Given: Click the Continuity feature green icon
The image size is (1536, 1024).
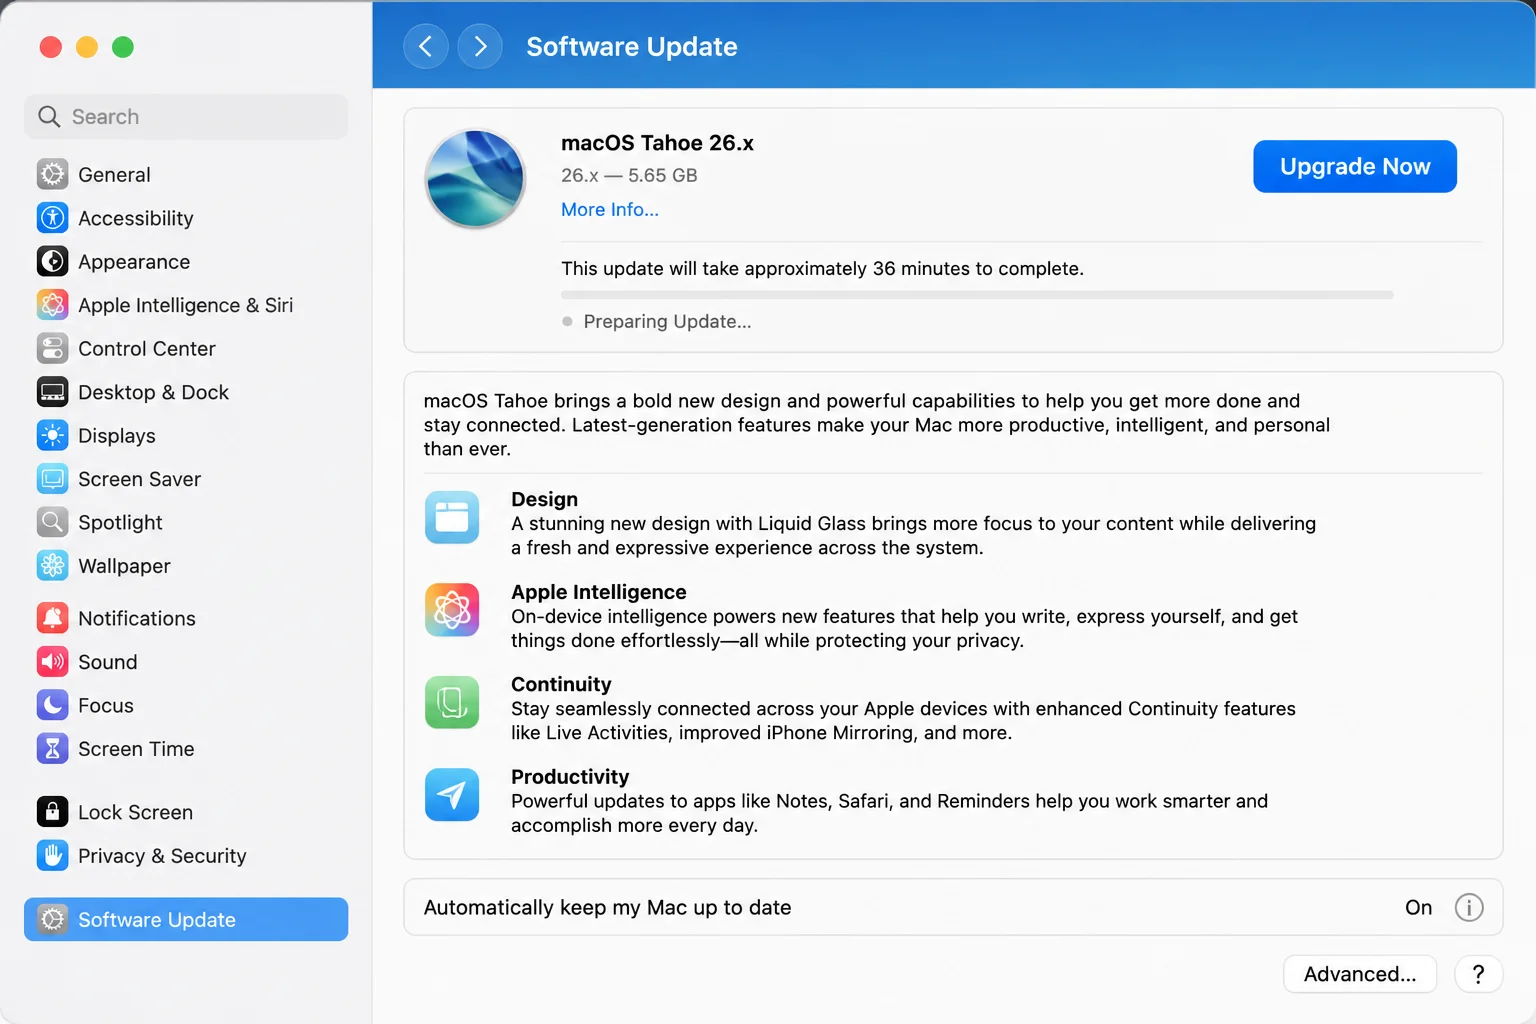Looking at the screenshot, I should [x=452, y=702].
